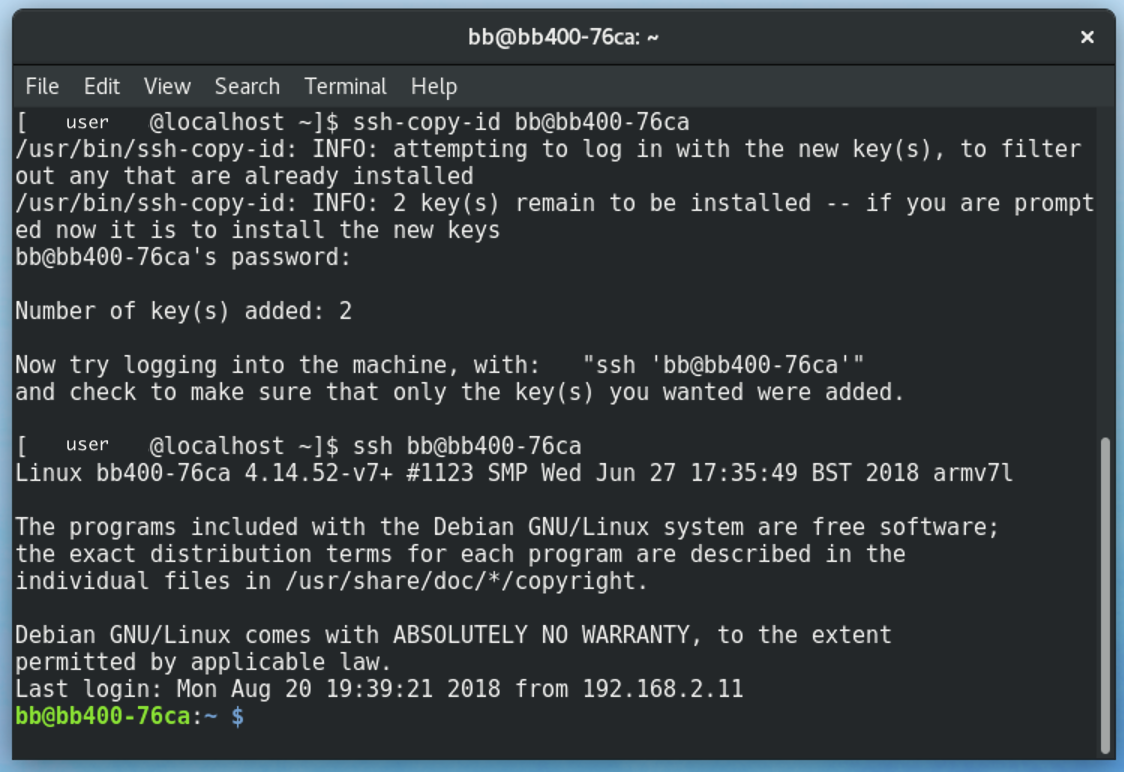
Task: Open the Help menu
Action: pos(434,86)
